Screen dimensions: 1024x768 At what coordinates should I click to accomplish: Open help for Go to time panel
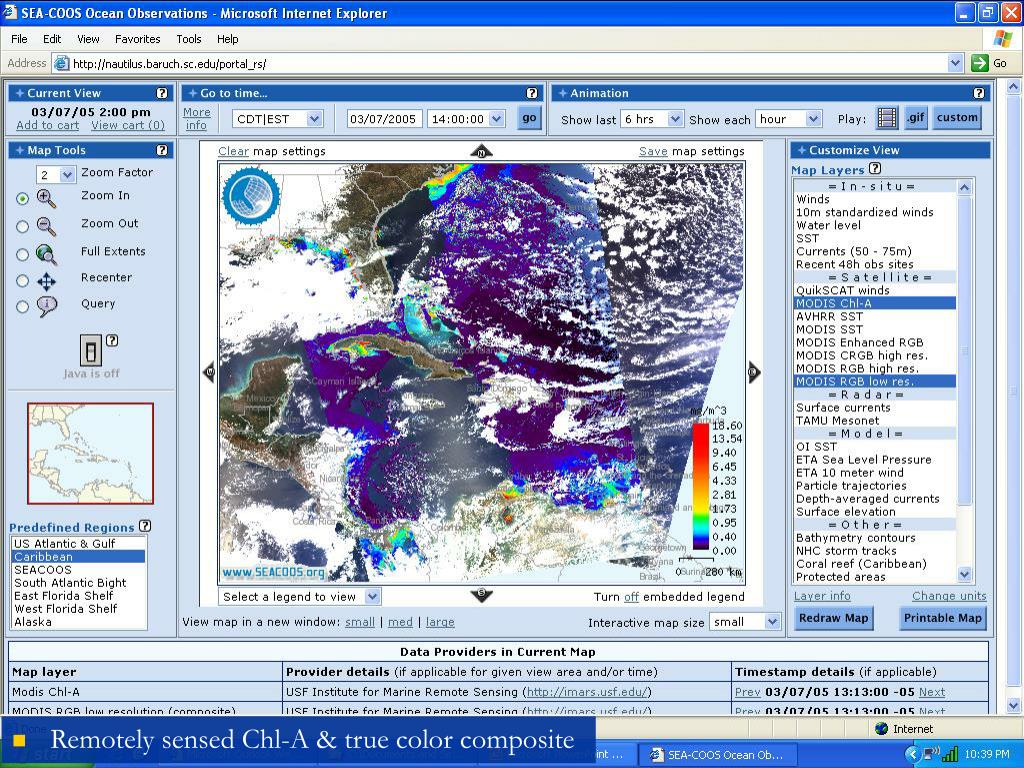click(532, 93)
